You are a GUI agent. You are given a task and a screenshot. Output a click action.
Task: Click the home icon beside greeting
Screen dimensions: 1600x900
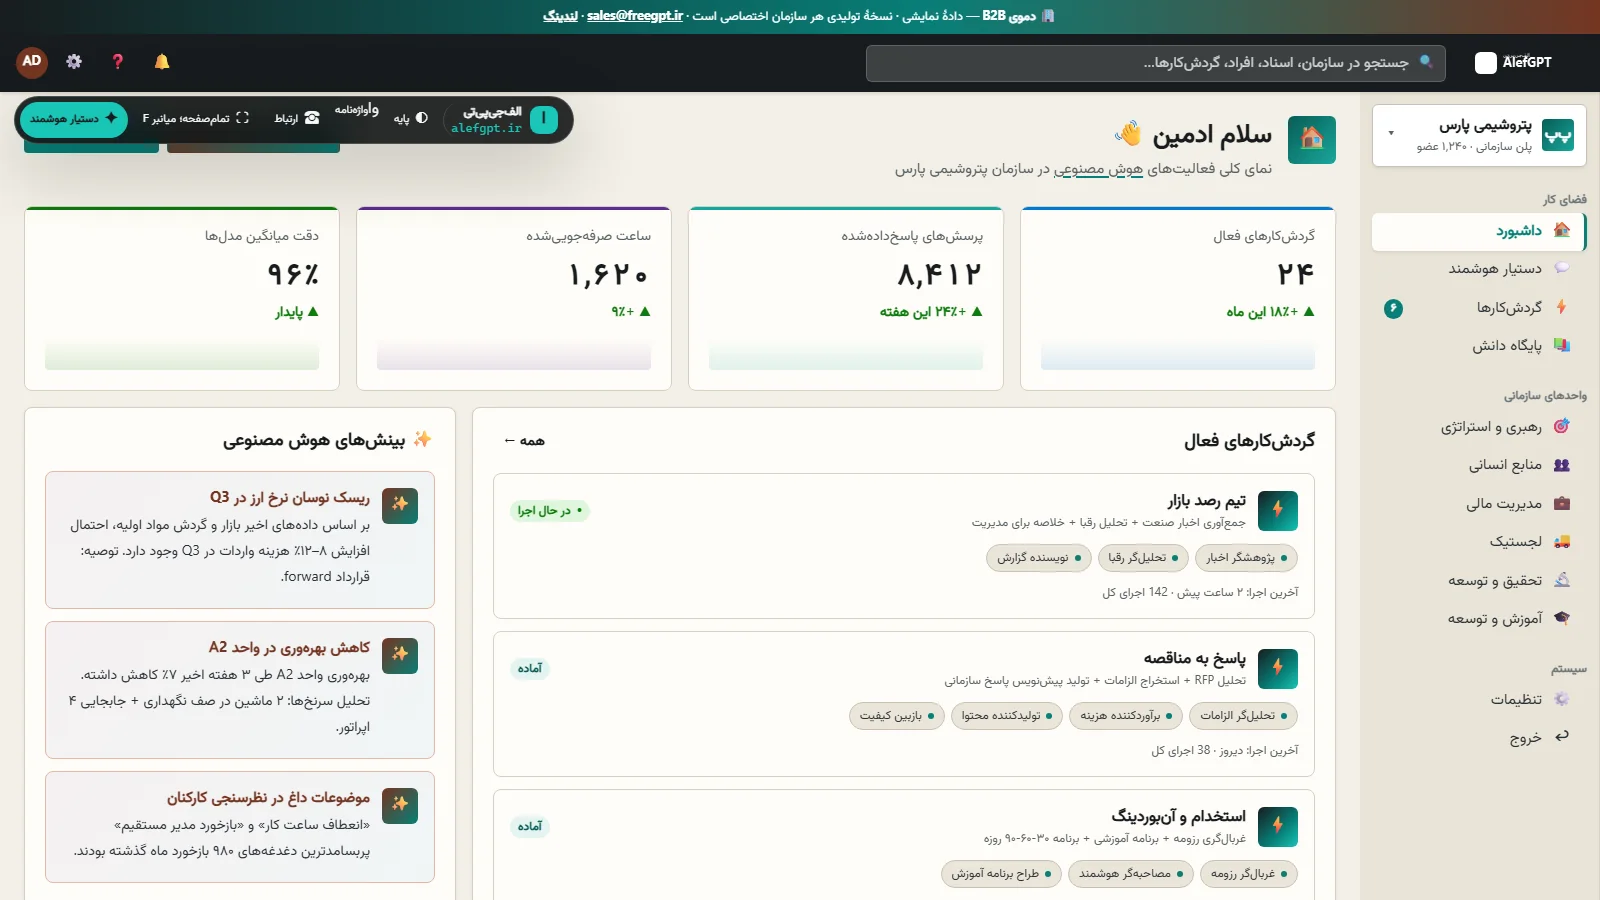pos(1312,140)
